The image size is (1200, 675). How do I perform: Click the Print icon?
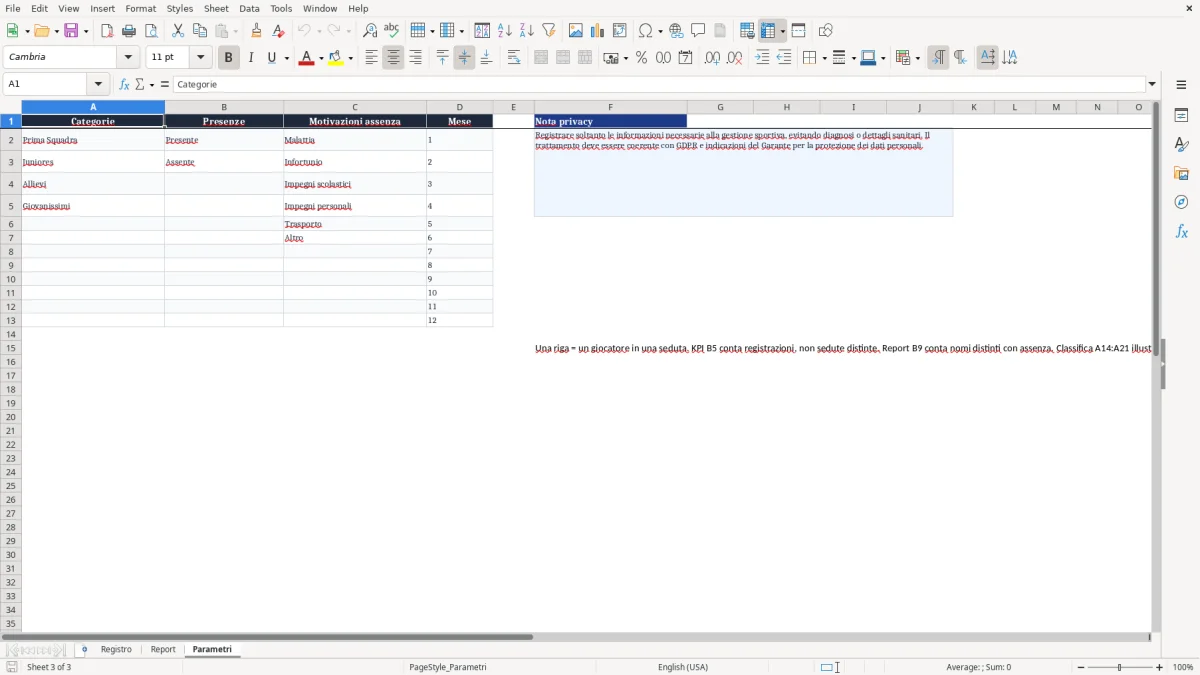pyautogui.click(x=129, y=31)
